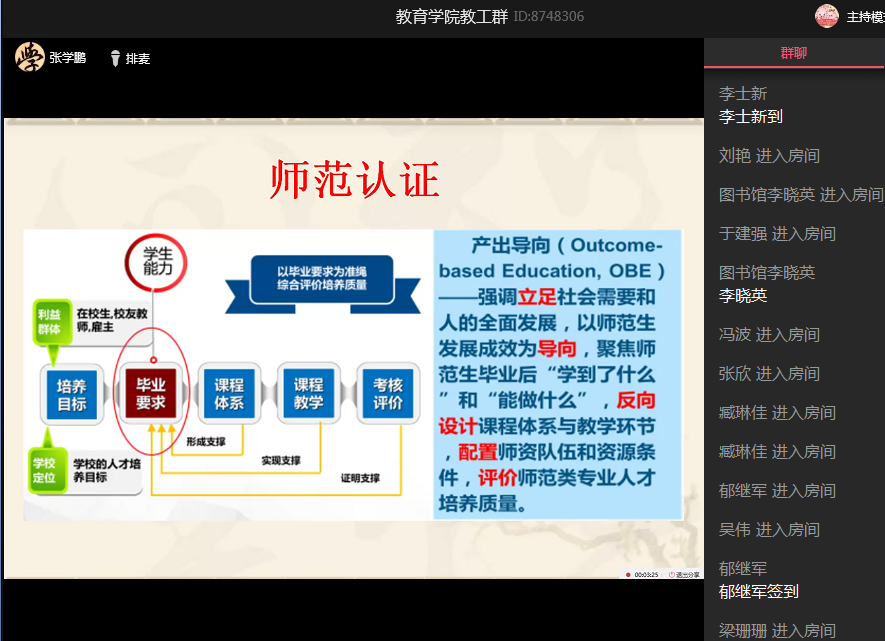The width and height of the screenshot is (885, 641).
Task: Click the 退出分享 exit sharing button
Action: (x=686, y=574)
